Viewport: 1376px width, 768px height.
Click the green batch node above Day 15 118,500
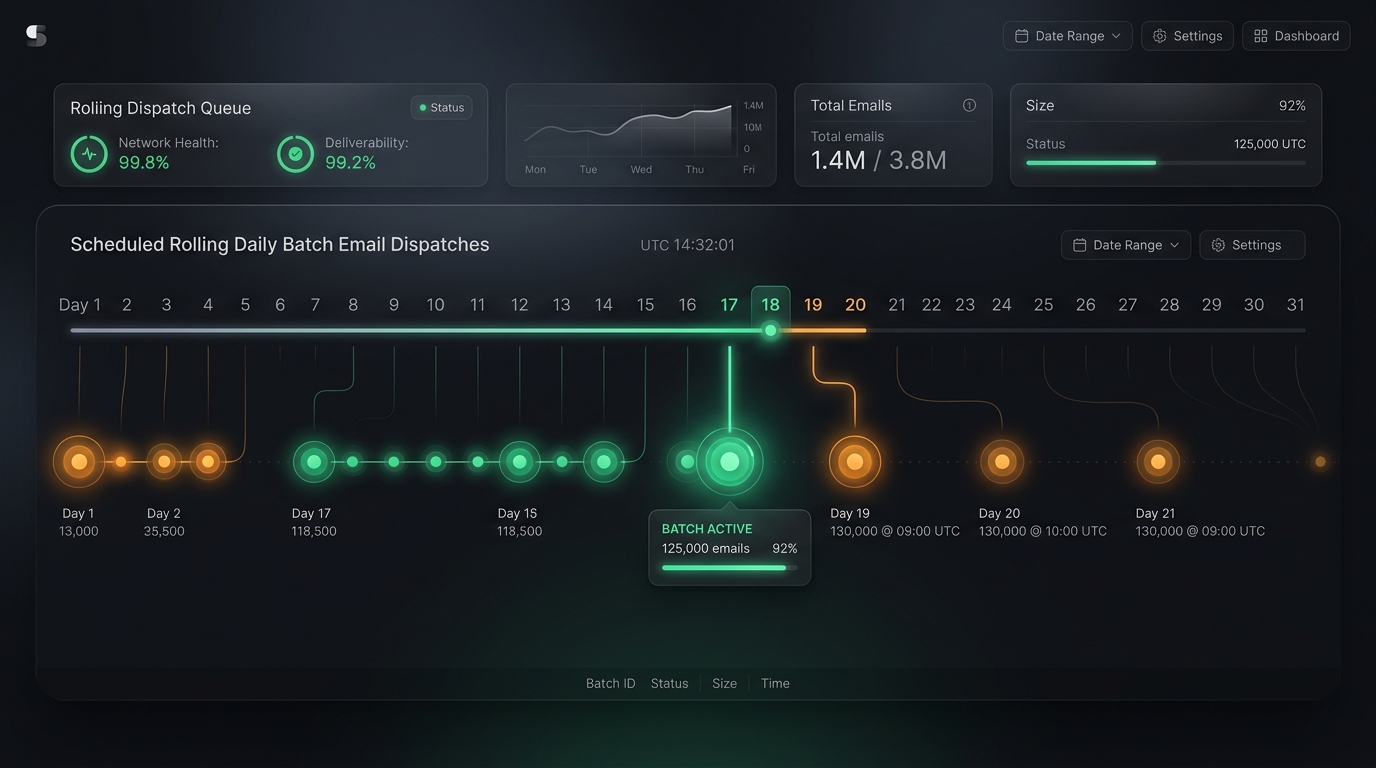[519, 462]
